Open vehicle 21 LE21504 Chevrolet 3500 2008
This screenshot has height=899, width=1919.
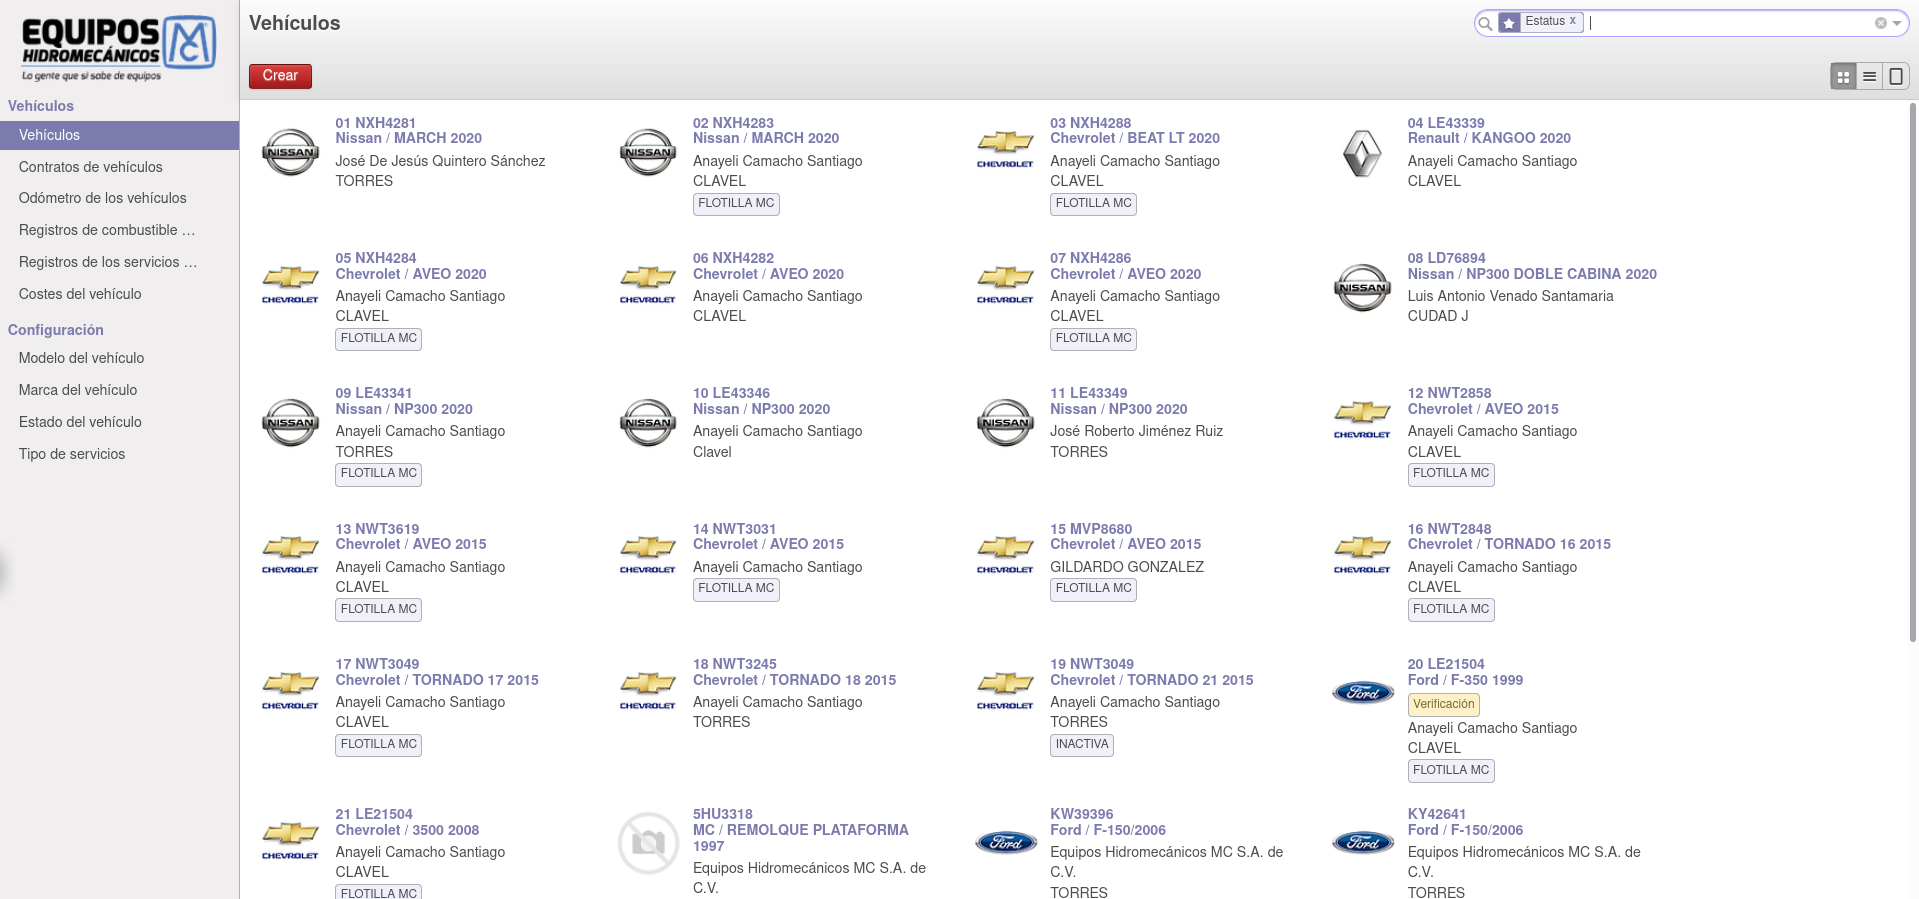pos(407,822)
